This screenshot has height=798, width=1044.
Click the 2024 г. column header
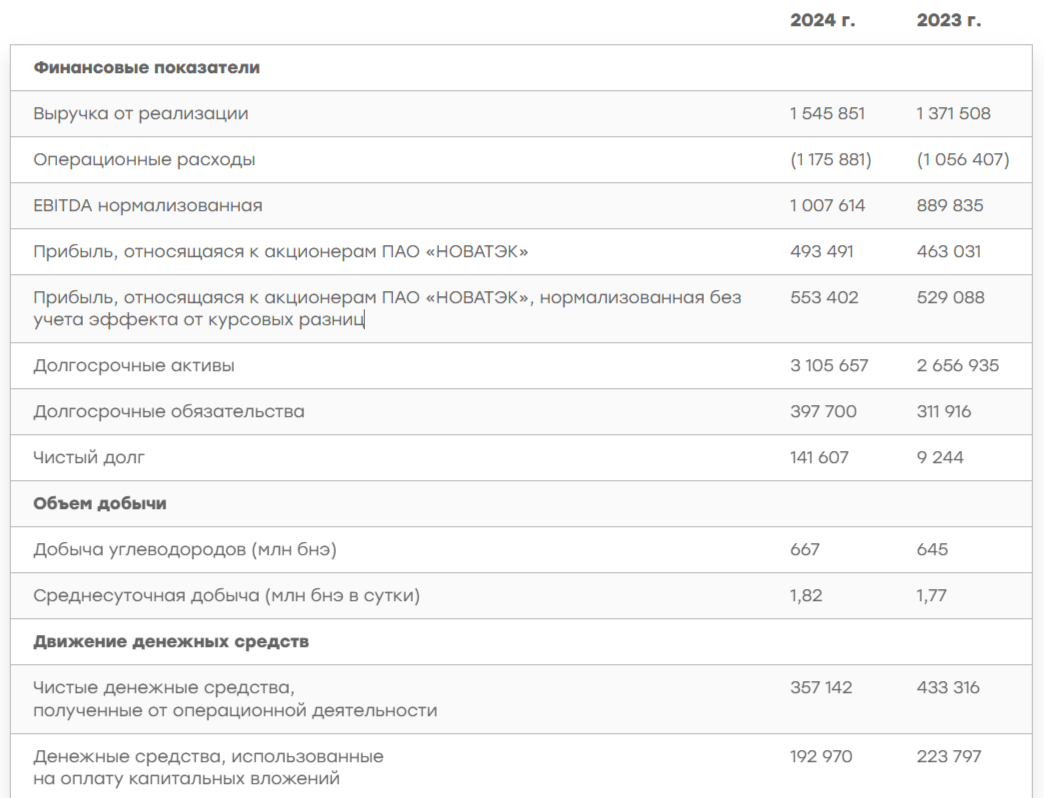pyautogui.click(x=822, y=20)
